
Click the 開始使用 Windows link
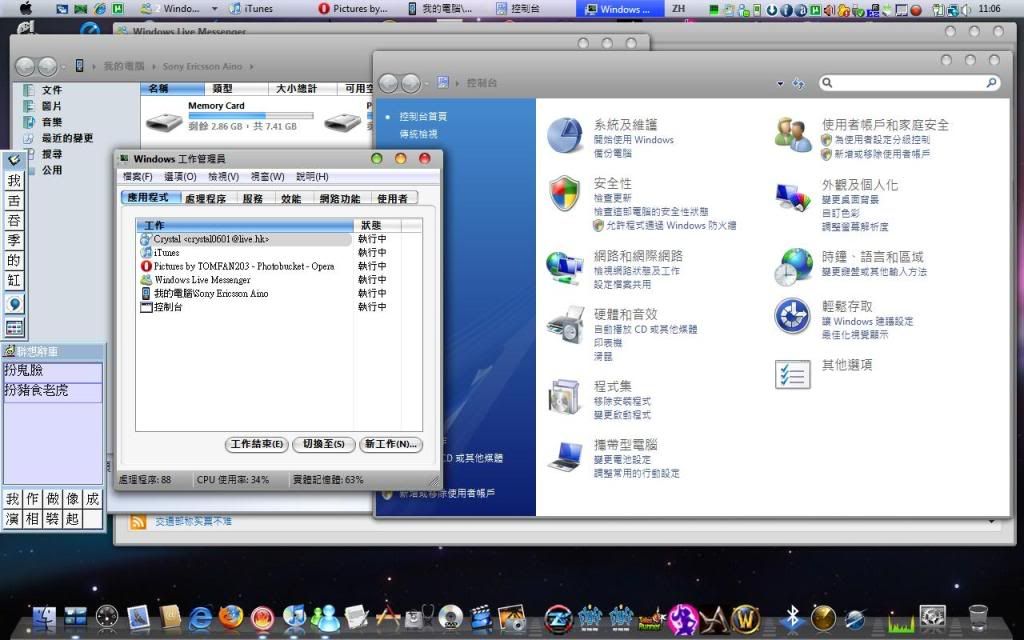tap(633, 140)
